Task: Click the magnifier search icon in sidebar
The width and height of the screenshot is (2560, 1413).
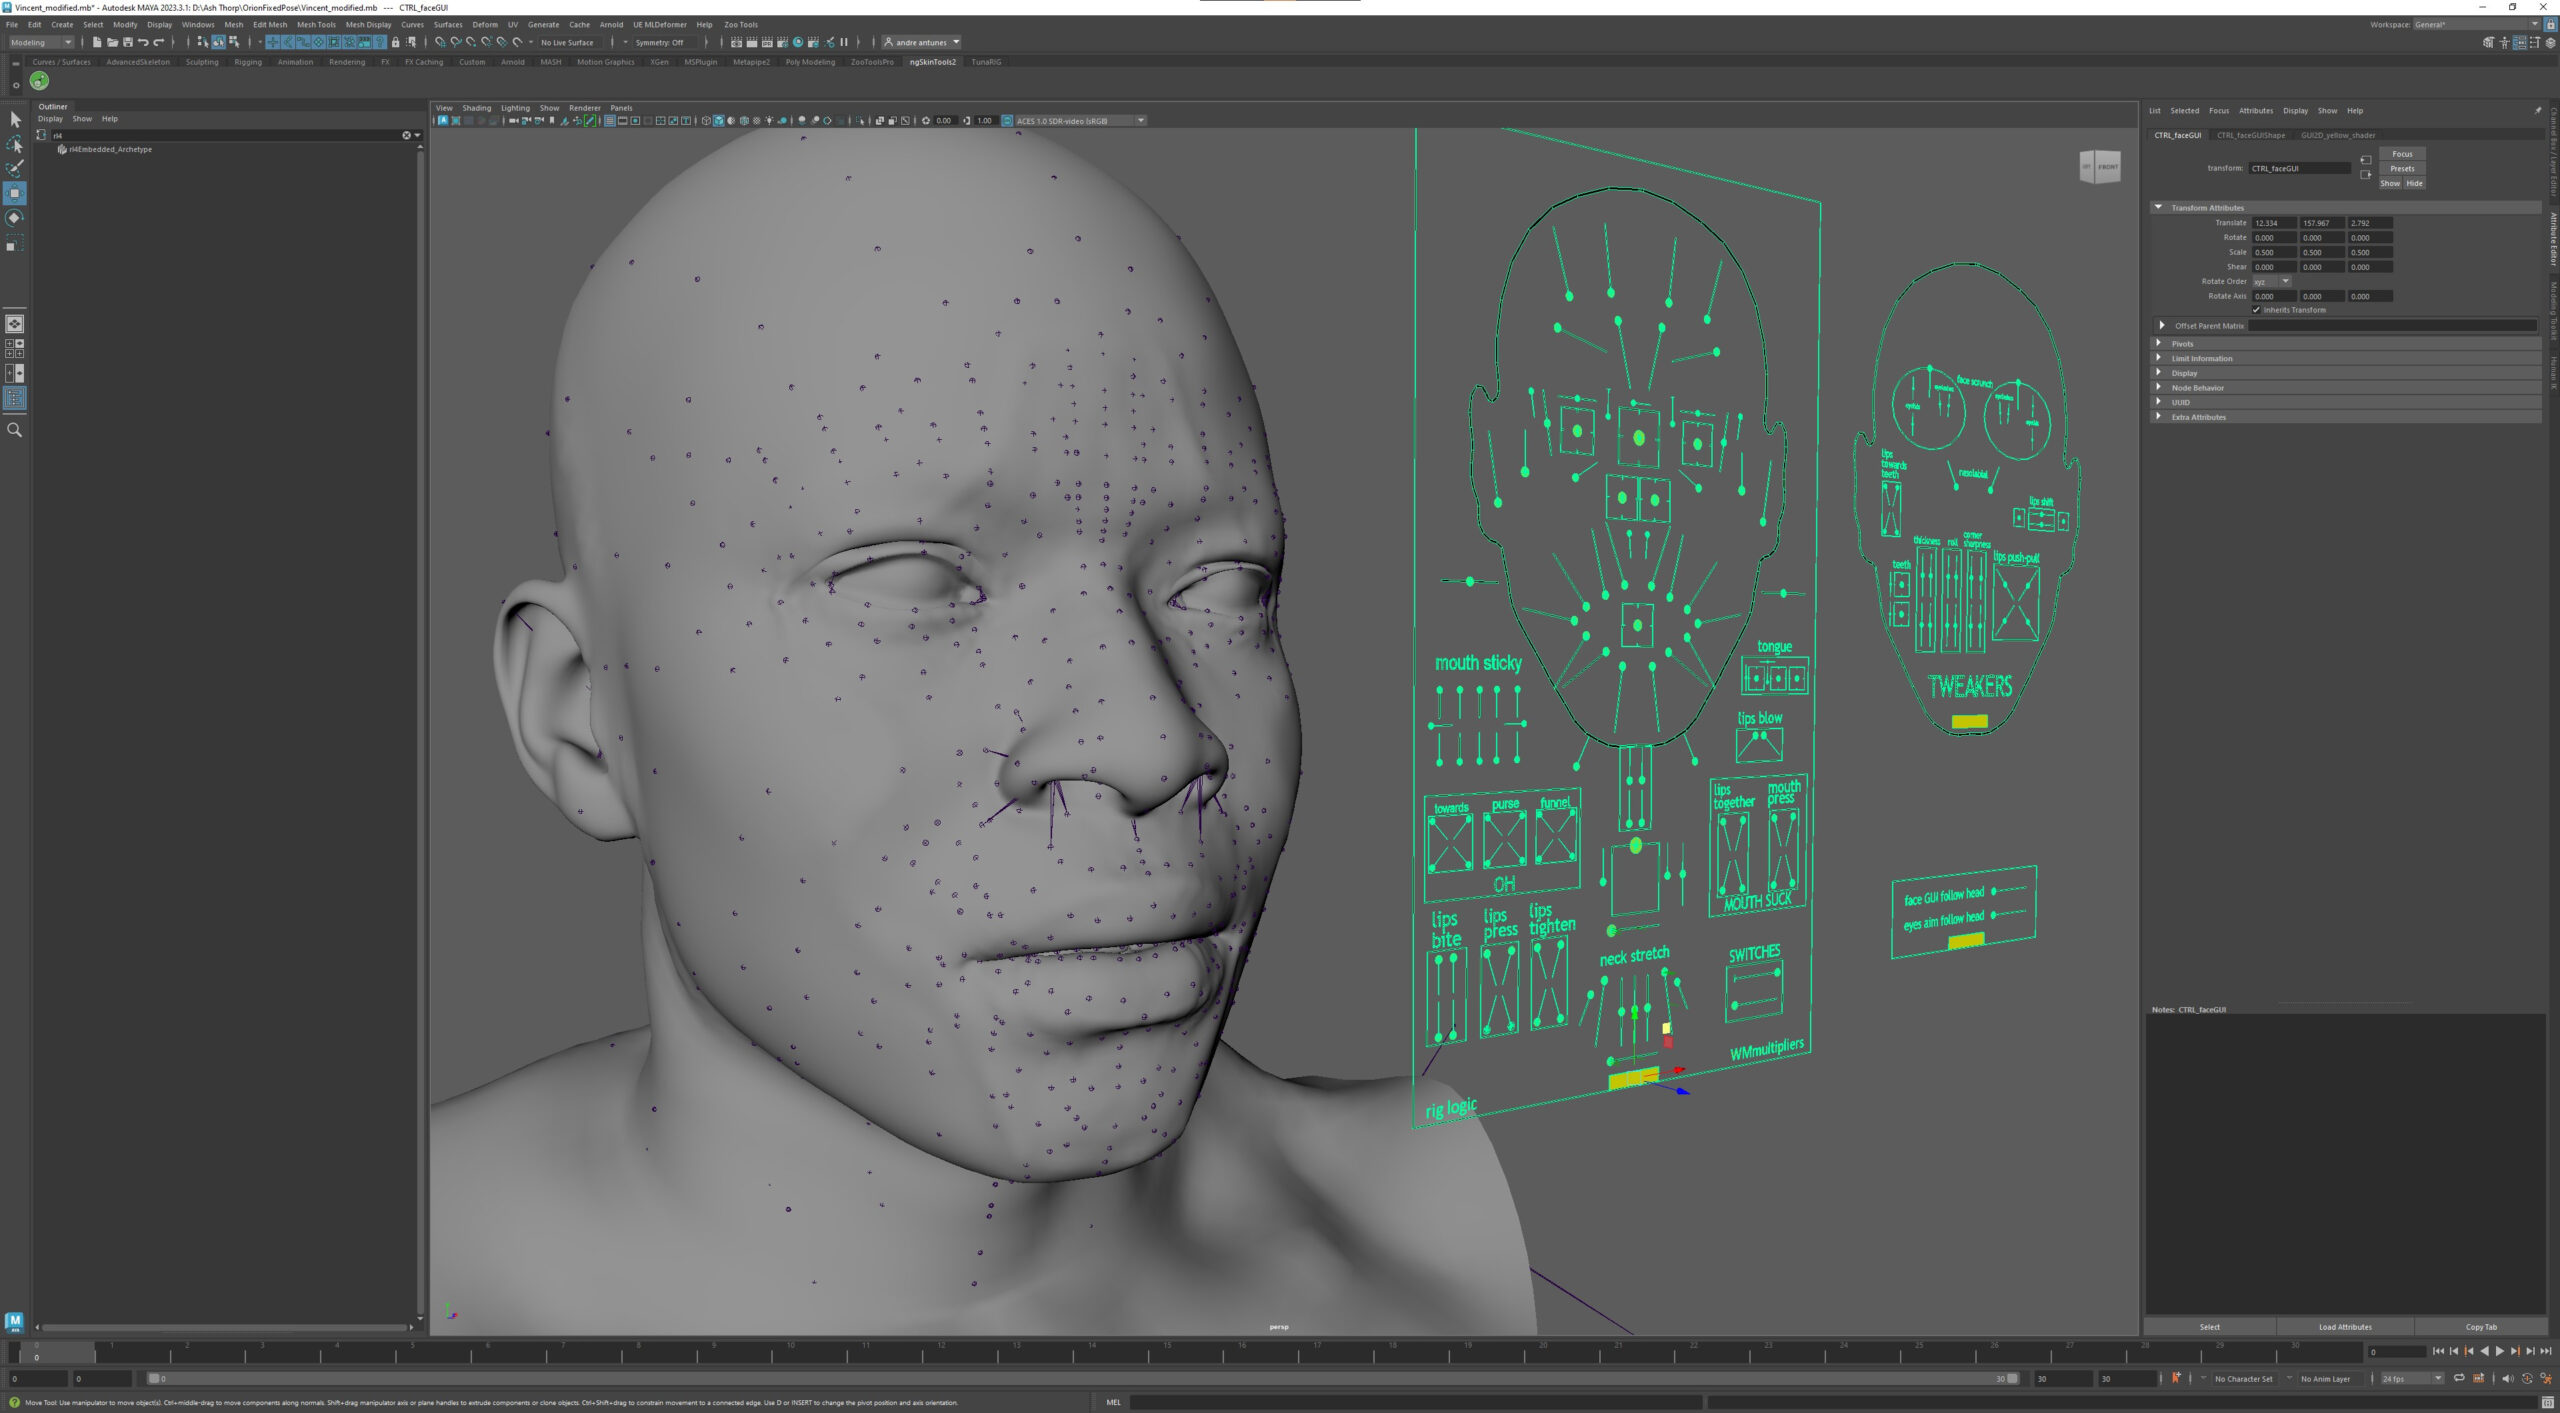Action: (15, 430)
